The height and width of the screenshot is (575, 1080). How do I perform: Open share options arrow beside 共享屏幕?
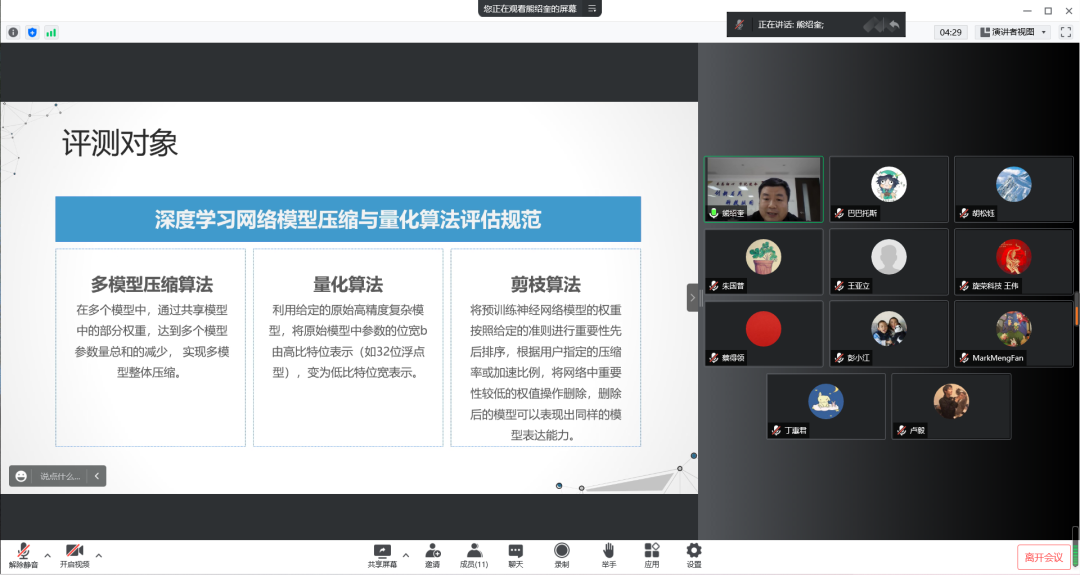click(x=406, y=555)
